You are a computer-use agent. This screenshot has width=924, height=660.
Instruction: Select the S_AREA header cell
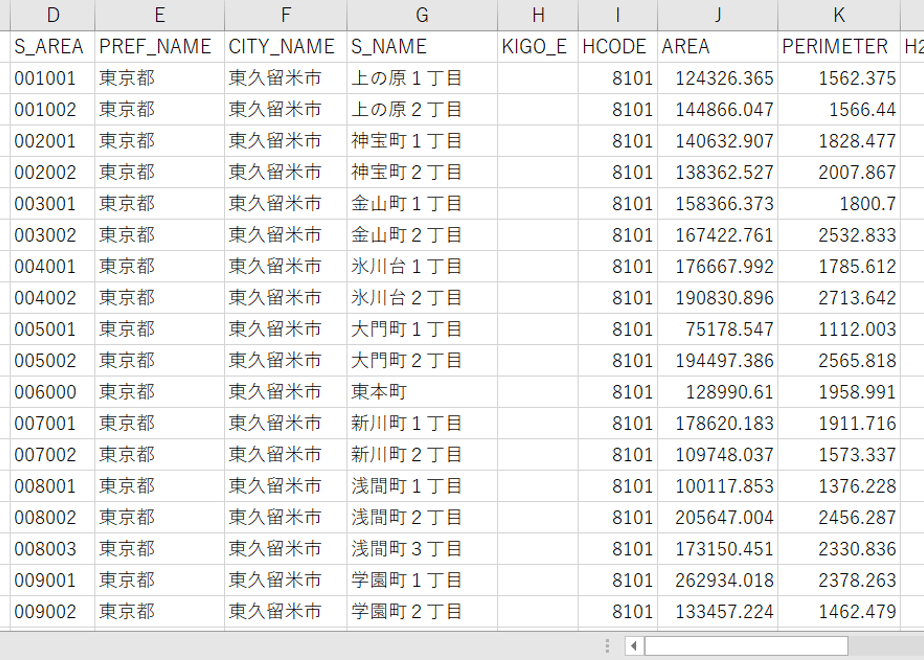[x=52, y=47]
